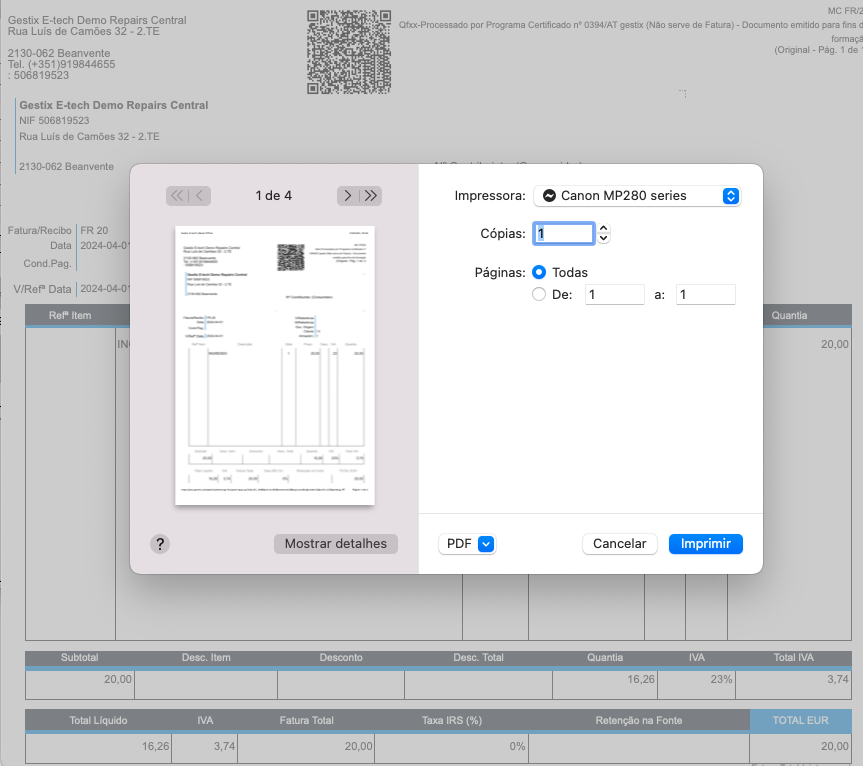Jump to last page in print preview

coord(371,196)
